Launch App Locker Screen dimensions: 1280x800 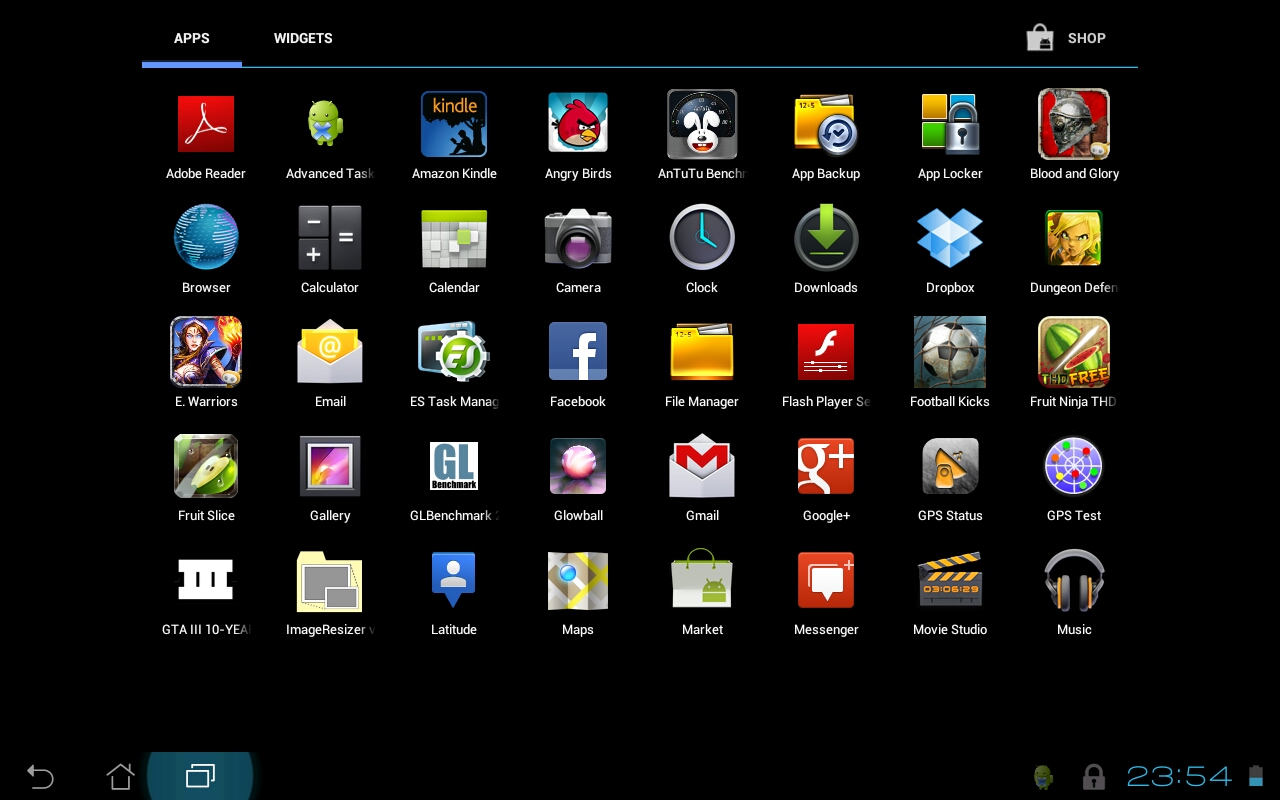point(950,124)
